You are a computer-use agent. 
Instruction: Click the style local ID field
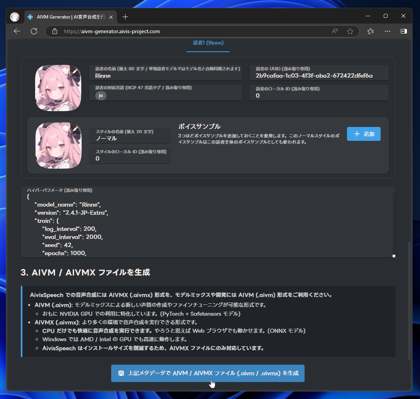tap(130, 156)
